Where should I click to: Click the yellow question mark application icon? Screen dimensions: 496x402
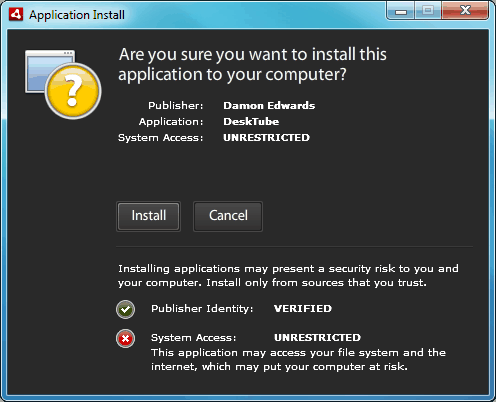[63, 84]
